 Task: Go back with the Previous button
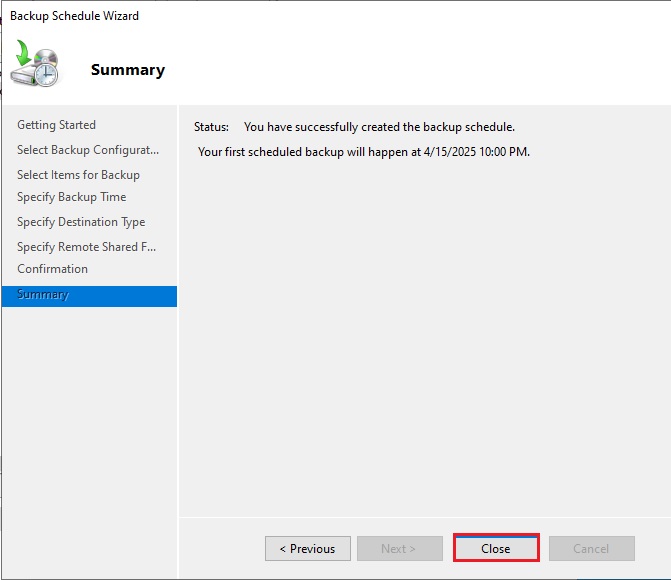(x=307, y=548)
